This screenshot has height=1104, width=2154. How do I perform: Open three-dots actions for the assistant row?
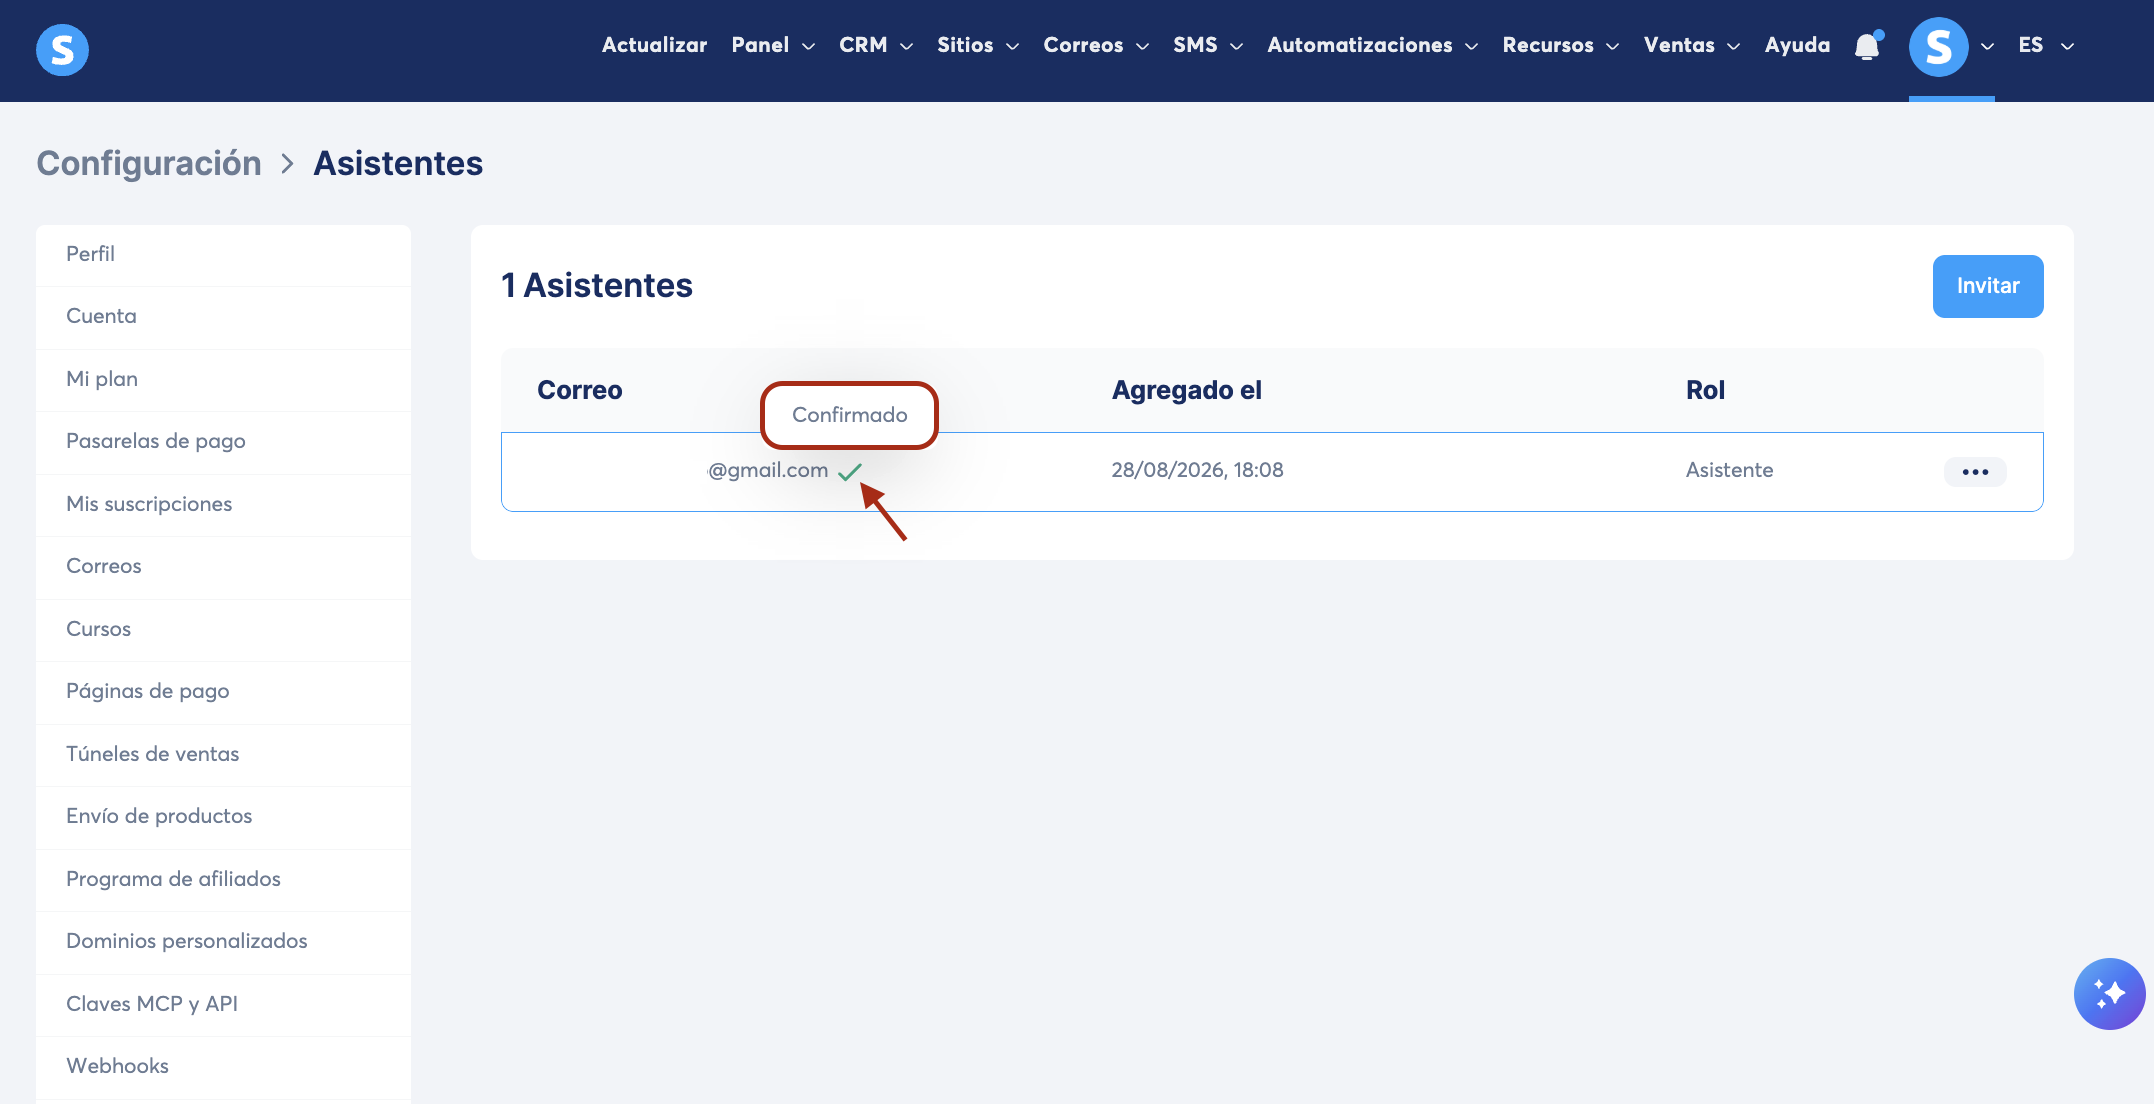[1975, 472]
